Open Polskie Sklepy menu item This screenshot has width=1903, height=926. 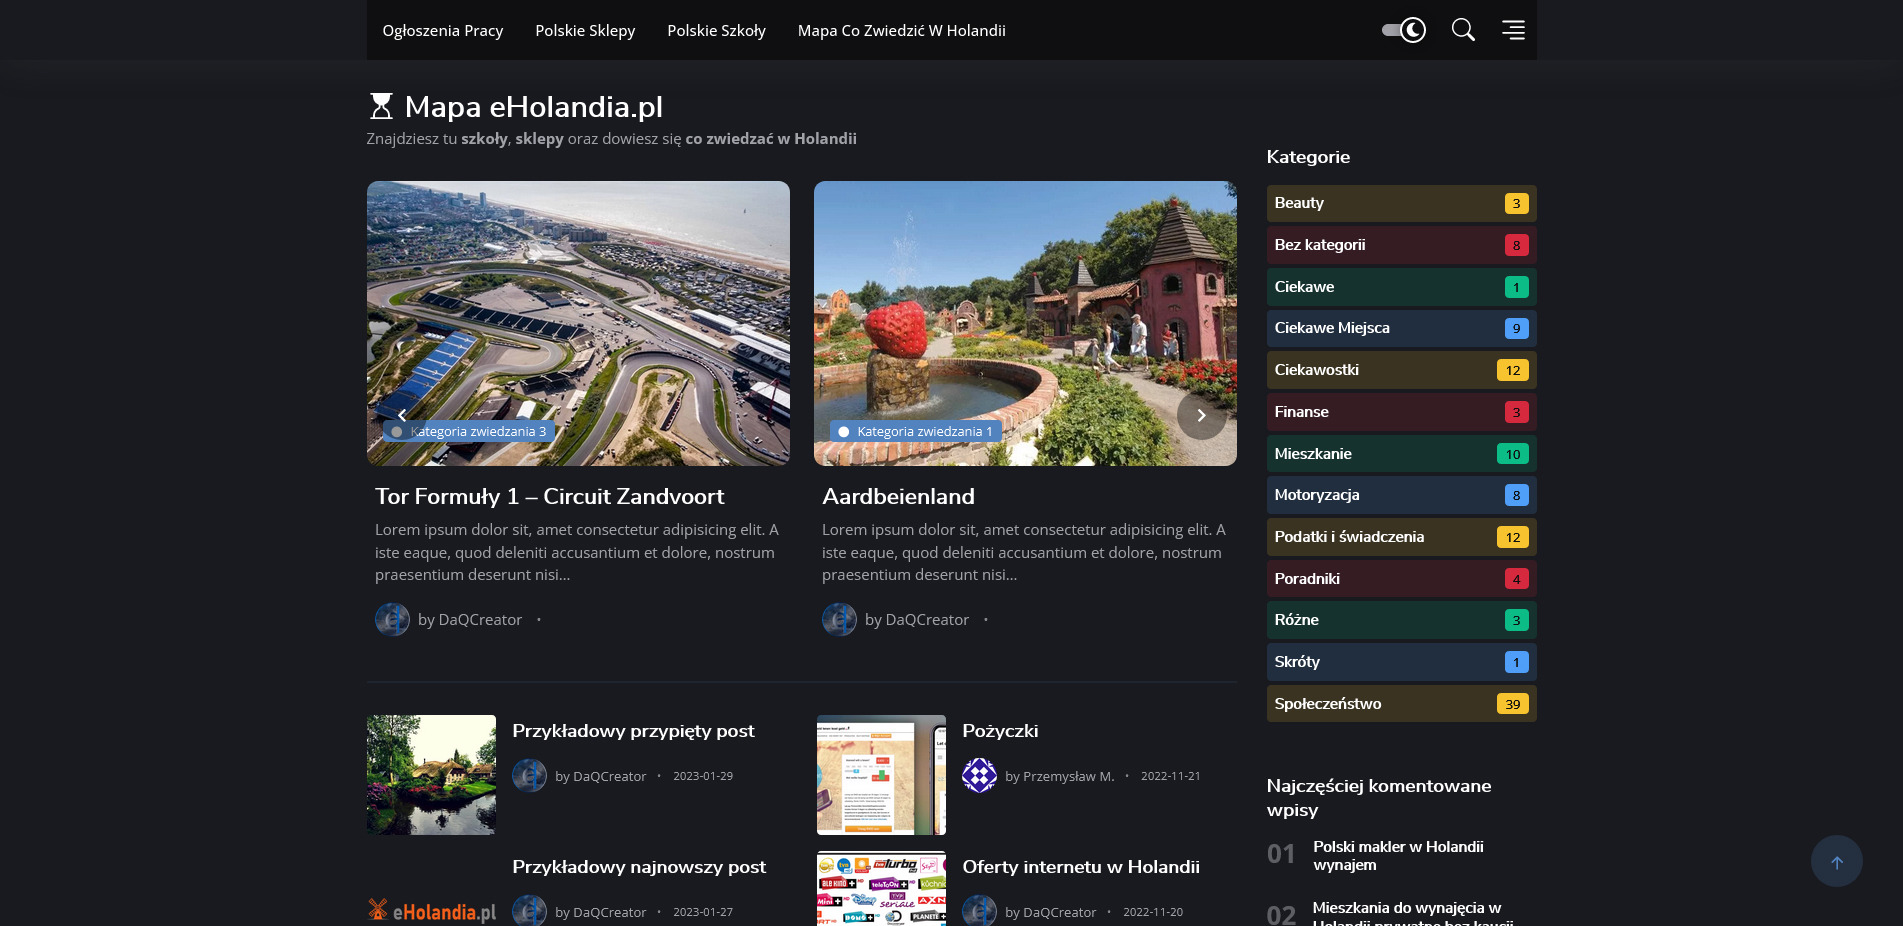pyautogui.click(x=585, y=30)
